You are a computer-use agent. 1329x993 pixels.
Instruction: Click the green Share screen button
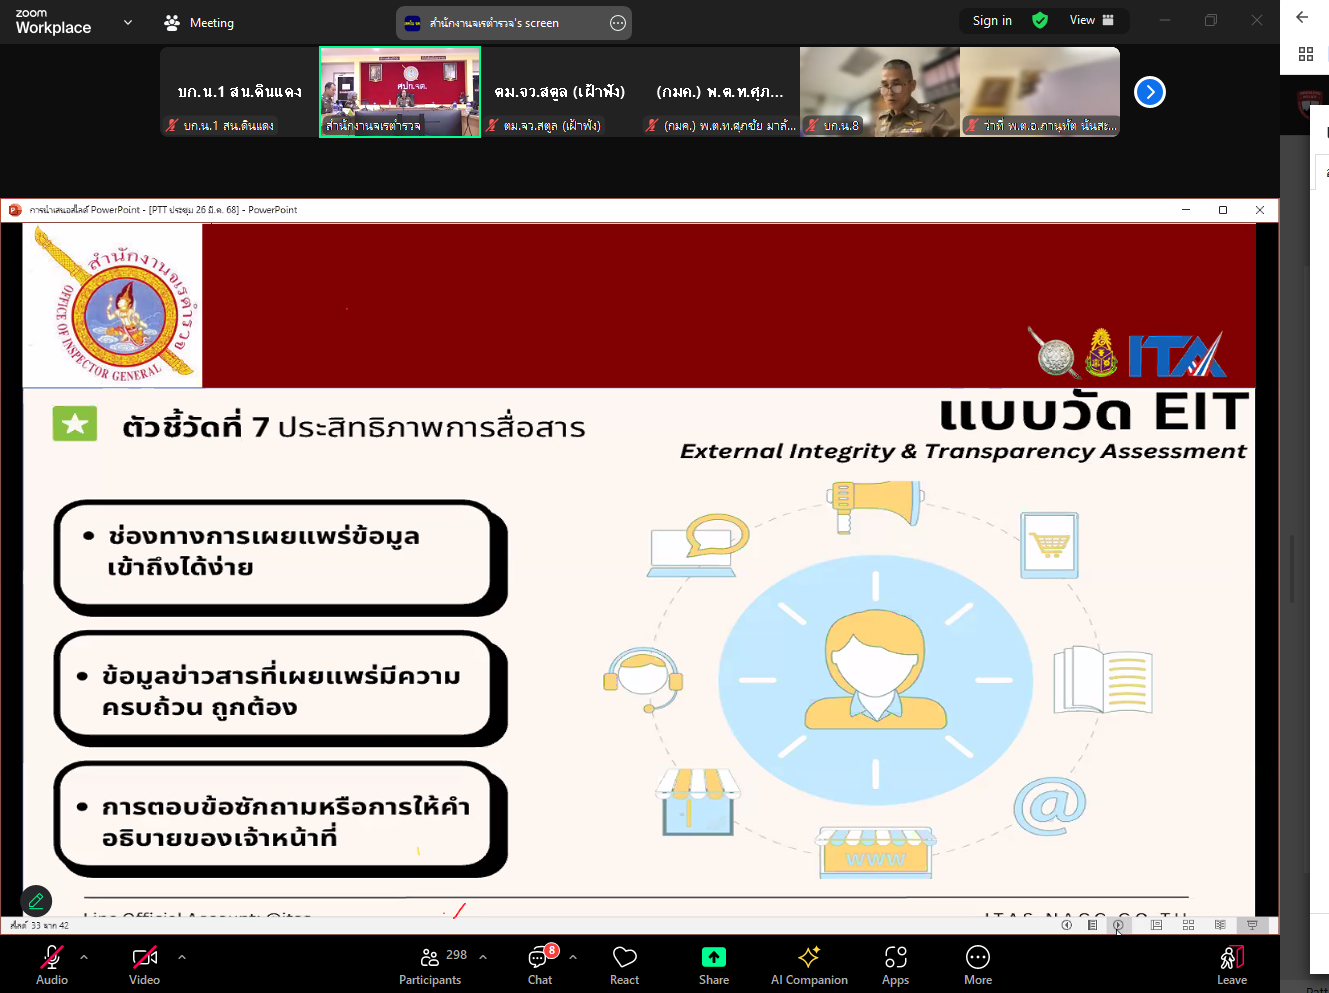point(714,965)
